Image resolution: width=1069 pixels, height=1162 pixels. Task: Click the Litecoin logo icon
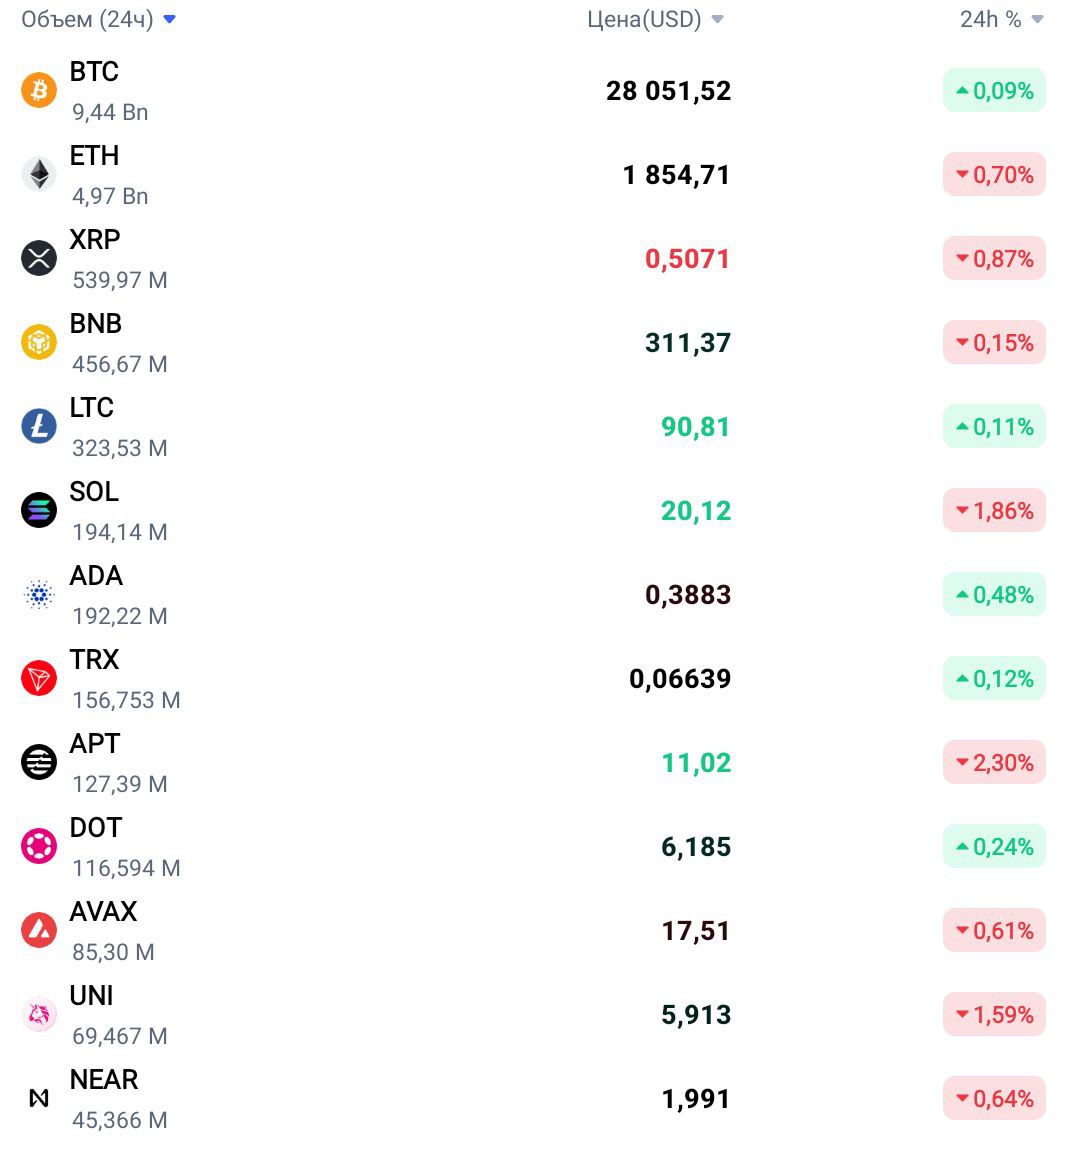tap(39, 426)
